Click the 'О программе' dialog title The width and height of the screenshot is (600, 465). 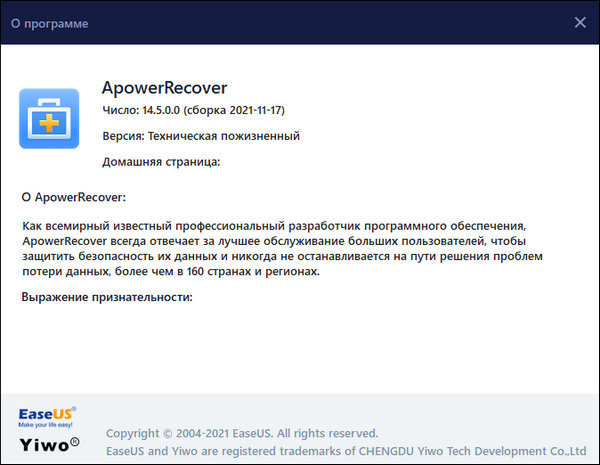pyautogui.click(x=49, y=24)
